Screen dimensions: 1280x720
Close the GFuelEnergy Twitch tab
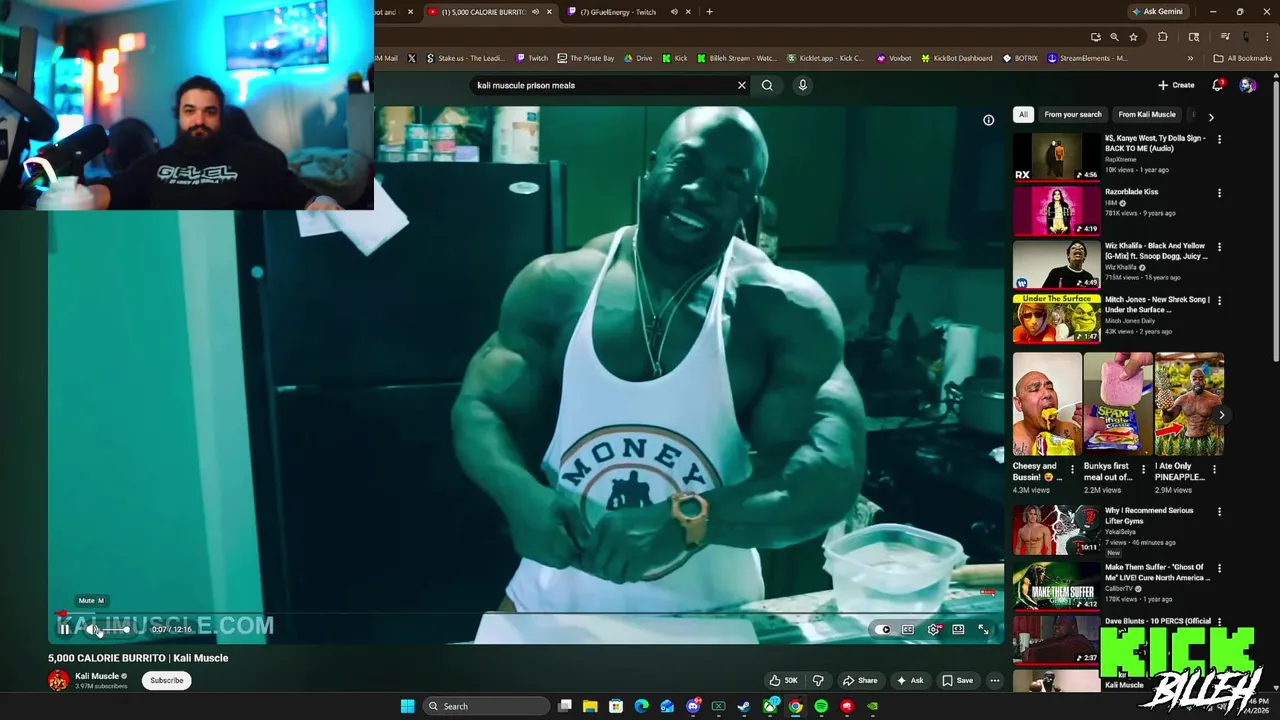click(688, 12)
